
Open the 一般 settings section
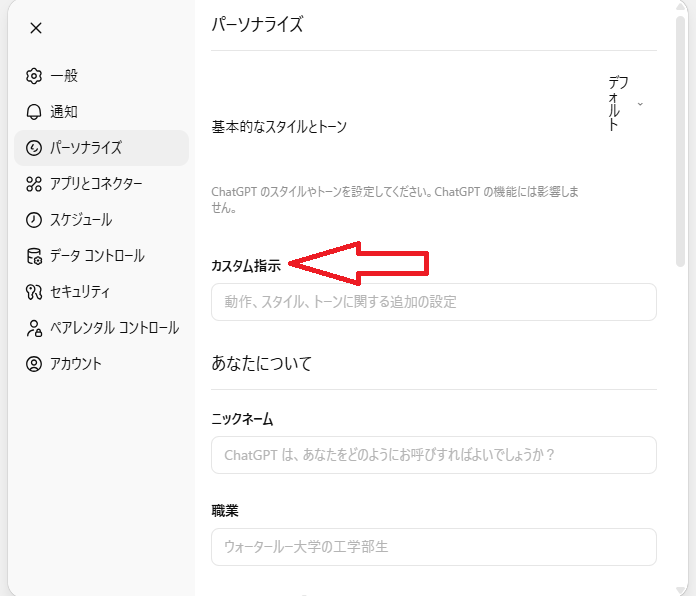(x=102, y=76)
